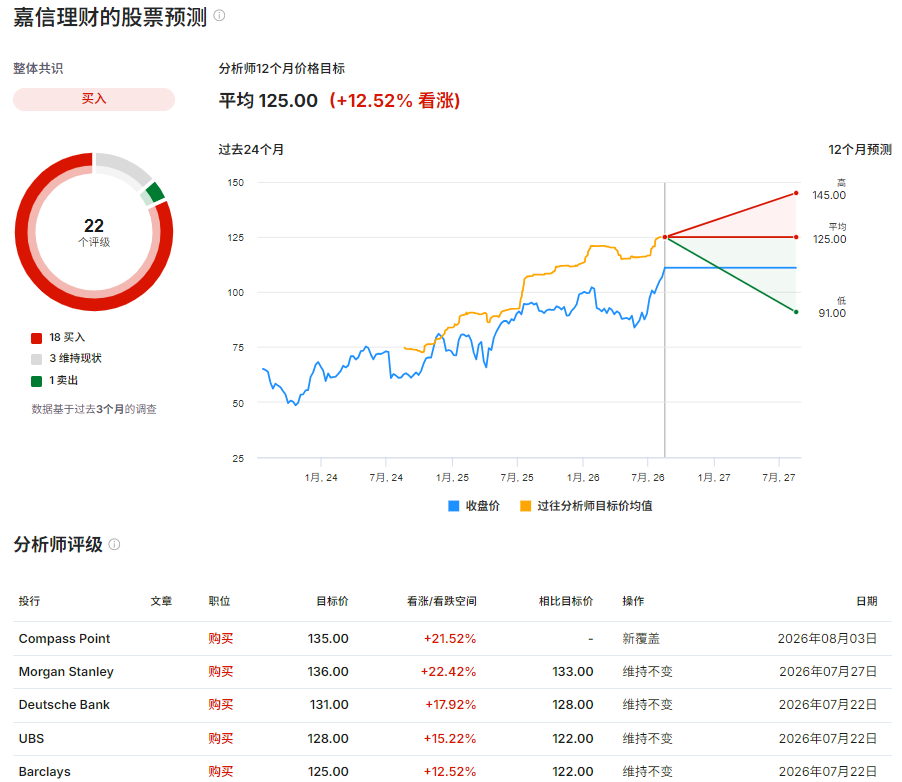Click date 2026年08月03日
Screen dimensions: 902x782
coord(827,639)
